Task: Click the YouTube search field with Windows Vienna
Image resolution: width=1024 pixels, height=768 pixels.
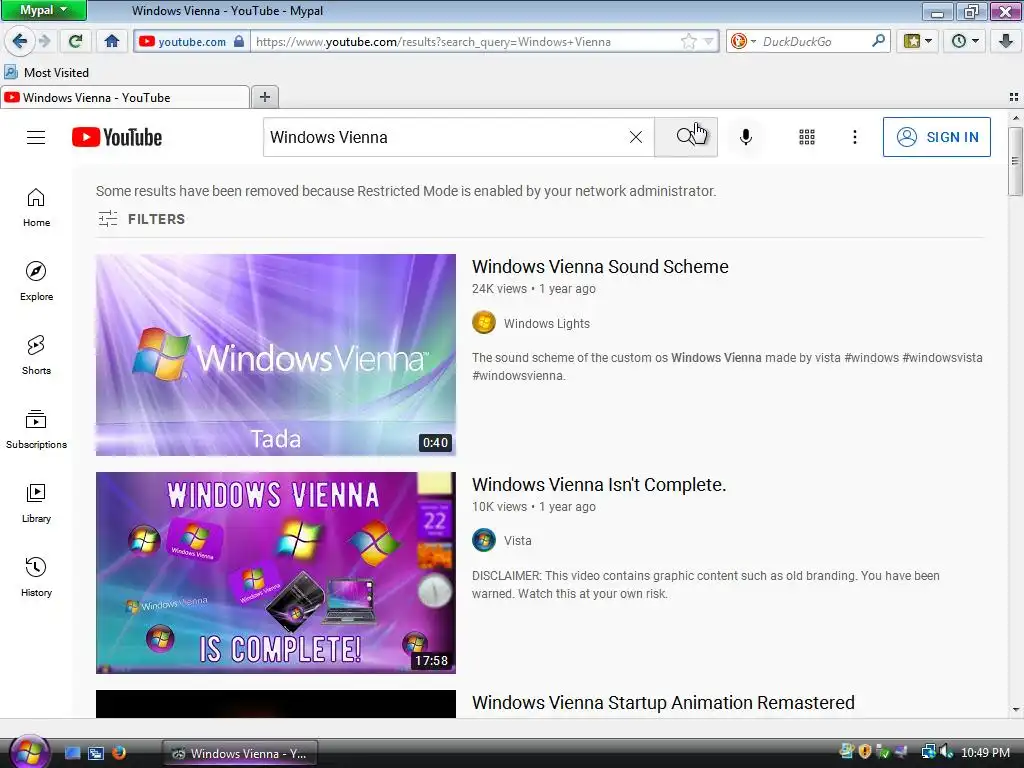Action: point(444,137)
